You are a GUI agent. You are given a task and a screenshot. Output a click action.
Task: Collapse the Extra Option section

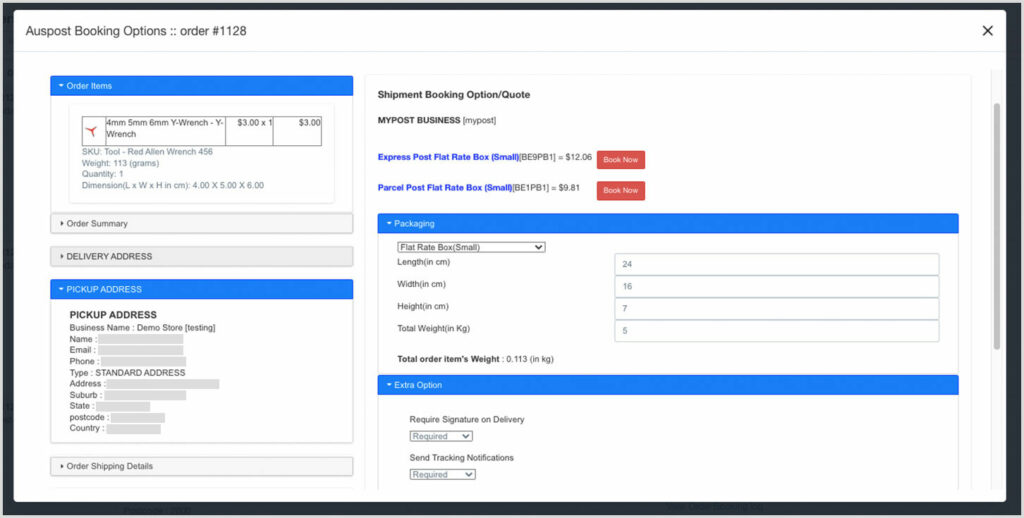tap(668, 385)
